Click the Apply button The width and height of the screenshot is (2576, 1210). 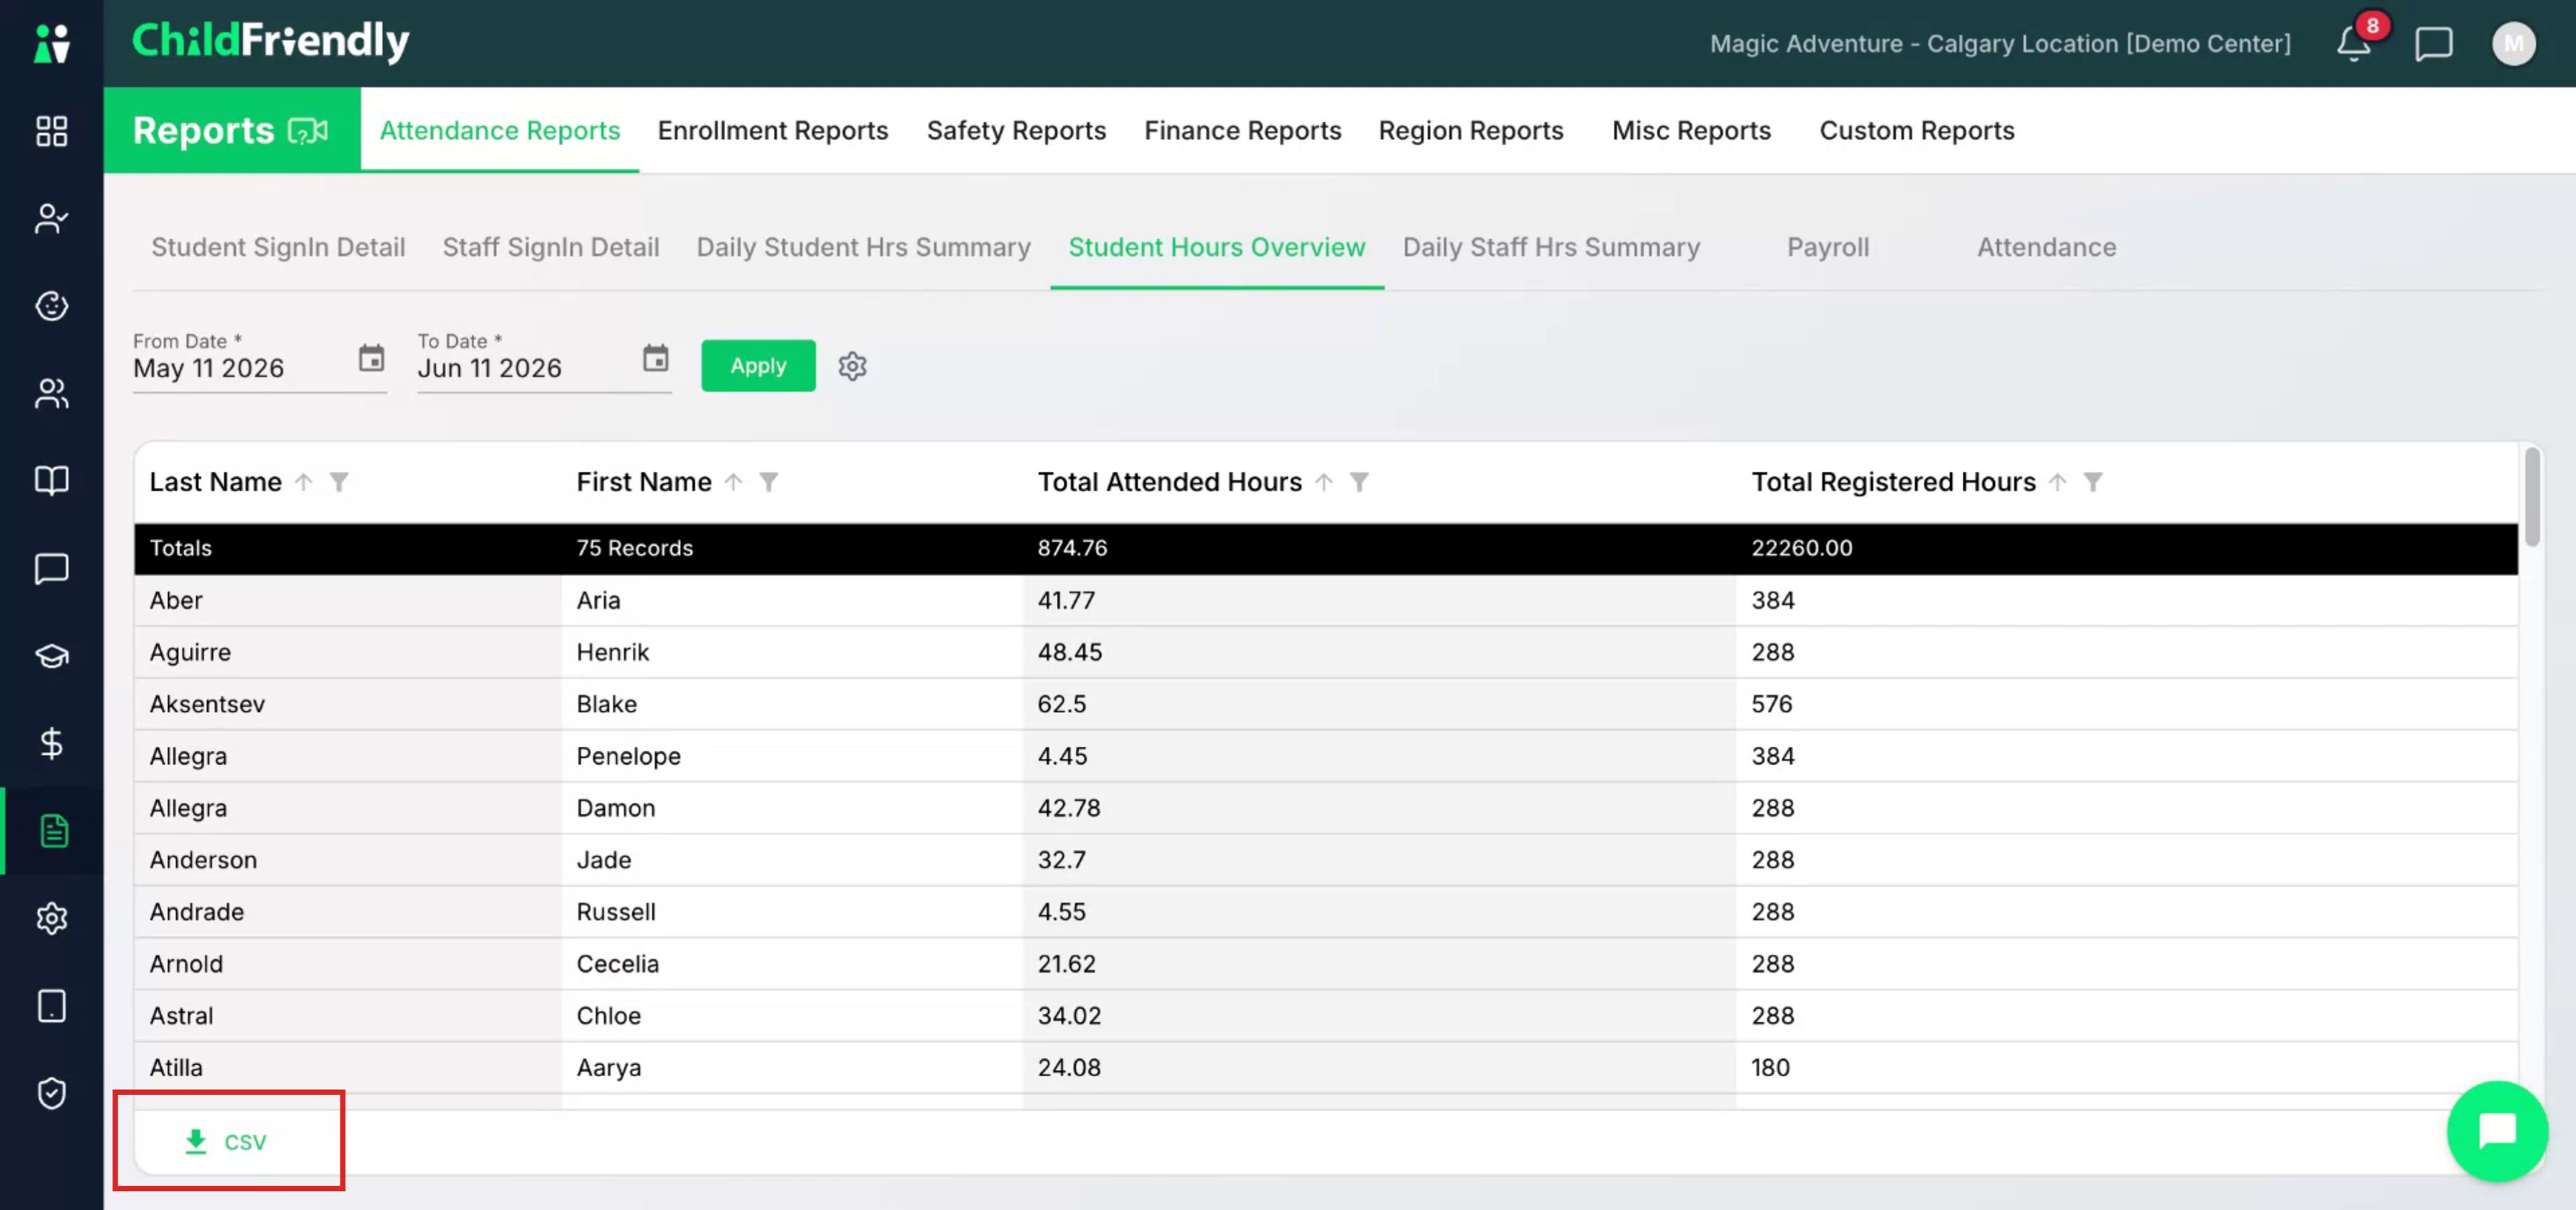coord(758,366)
